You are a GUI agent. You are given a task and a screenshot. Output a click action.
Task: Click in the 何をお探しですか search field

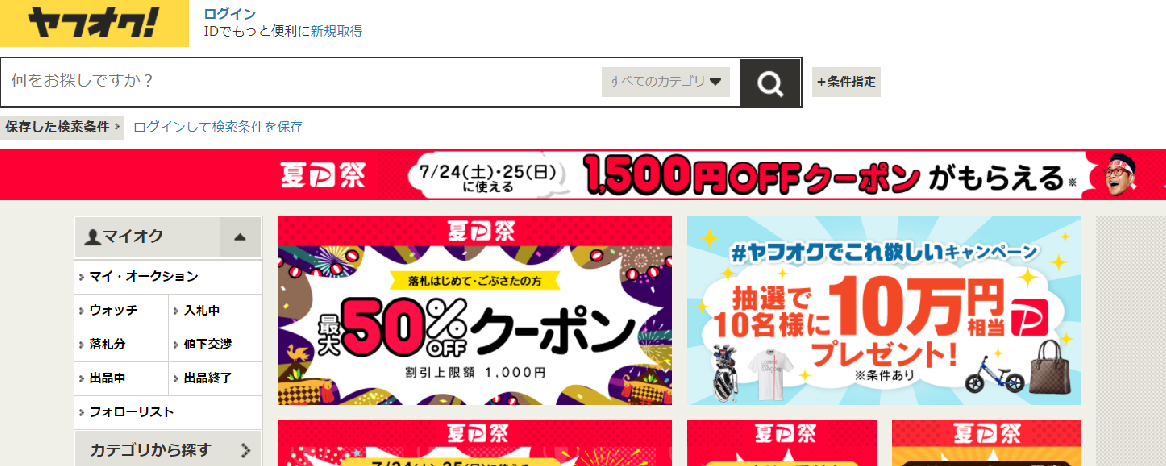[301, 82]
